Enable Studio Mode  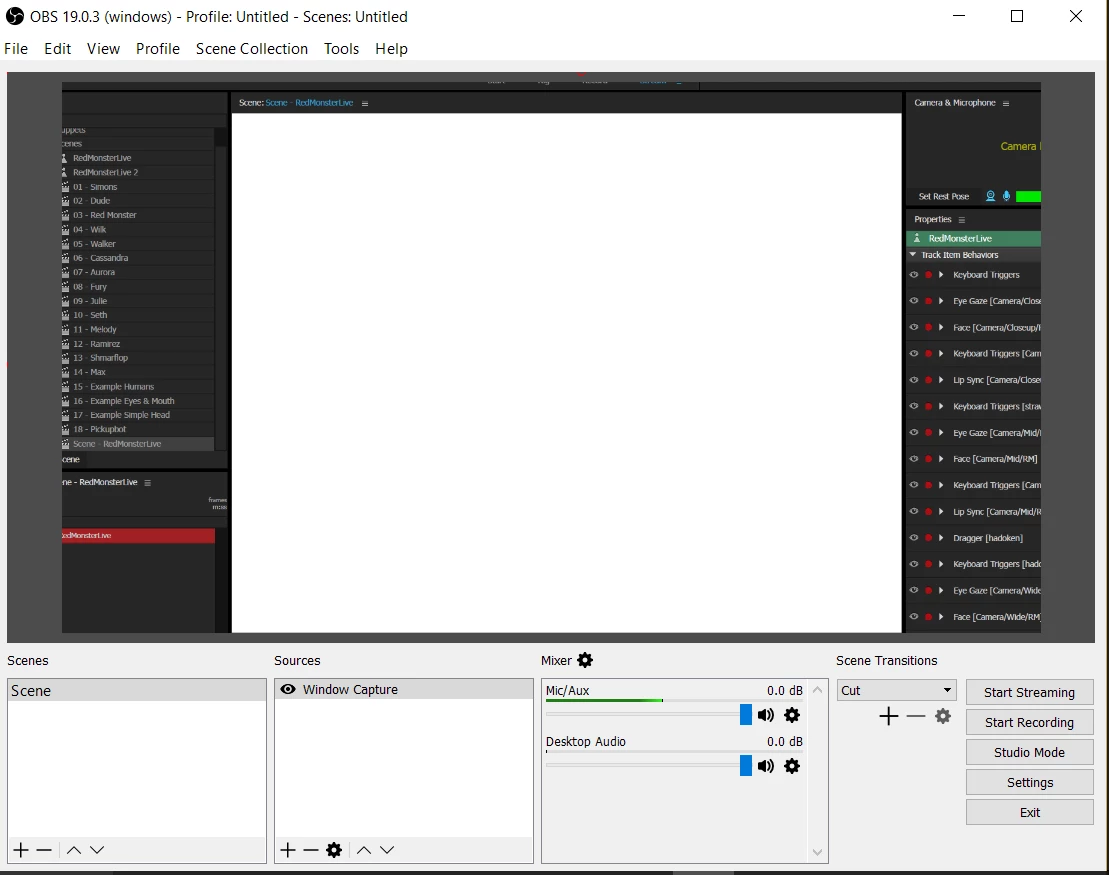(x=1030, y=753)
